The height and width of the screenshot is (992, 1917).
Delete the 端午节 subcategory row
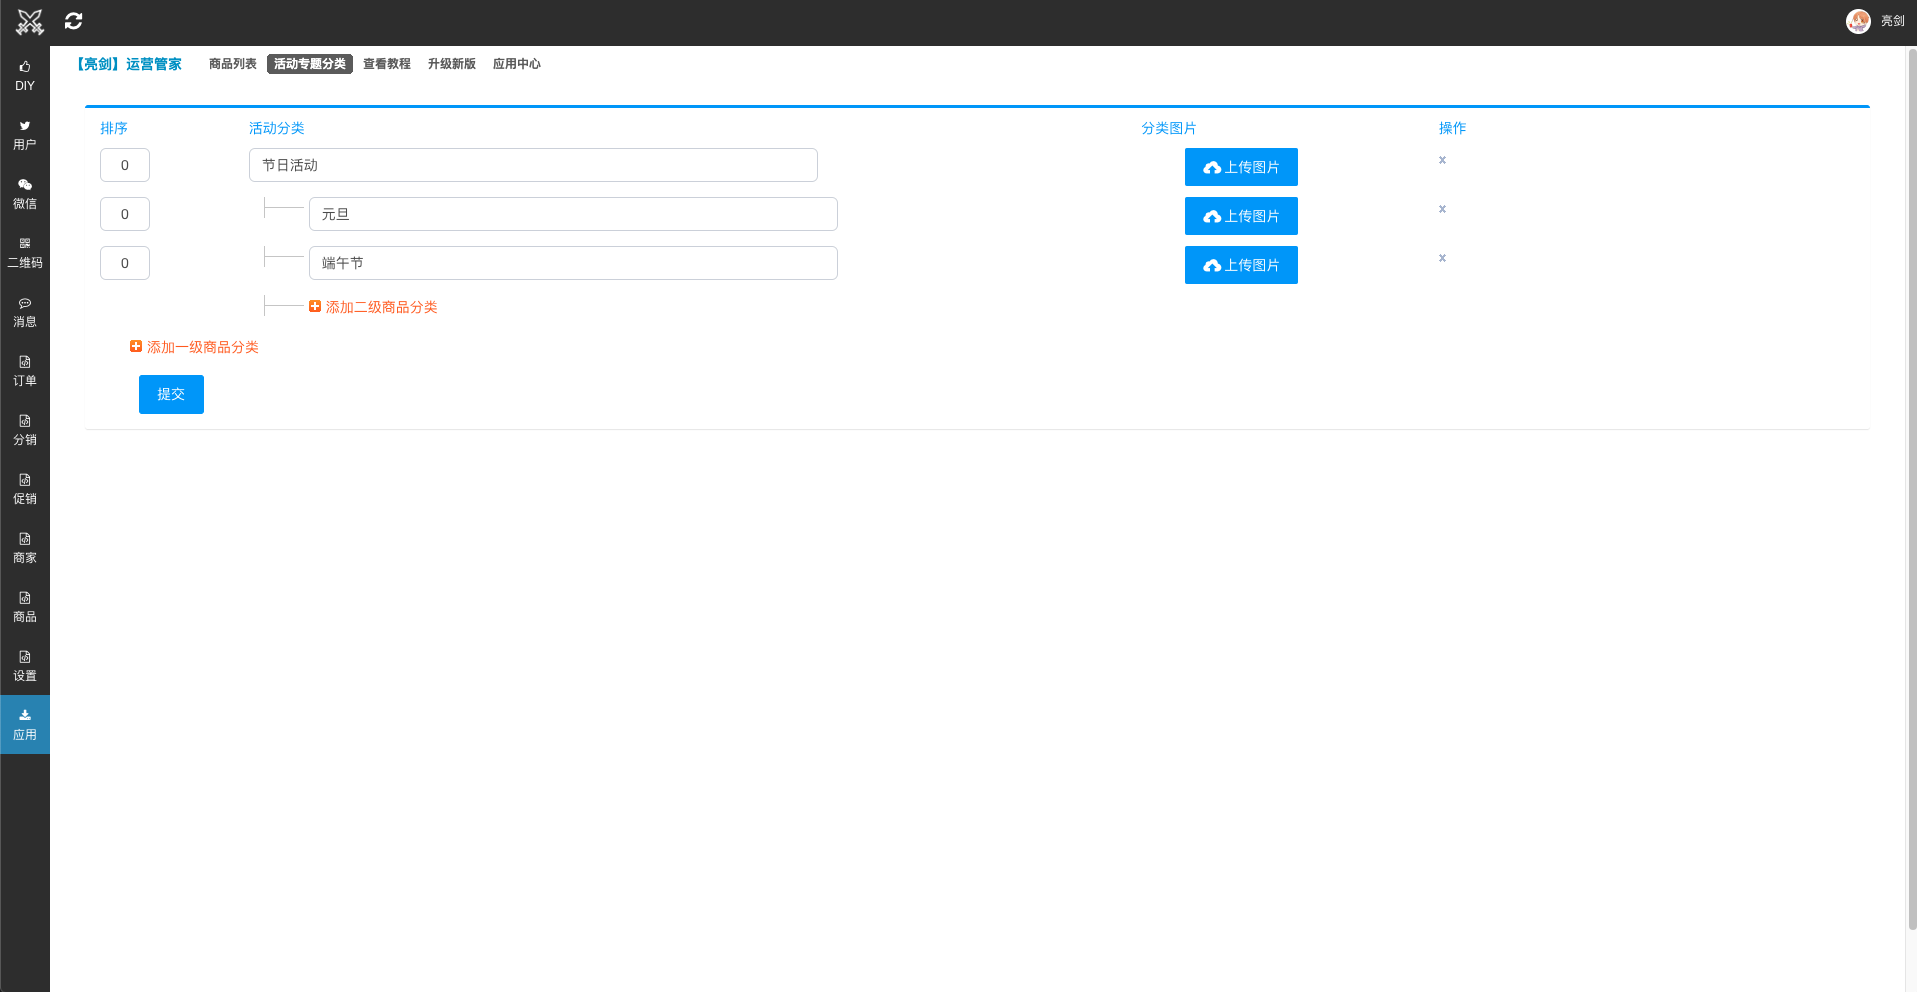(1442, 258)
